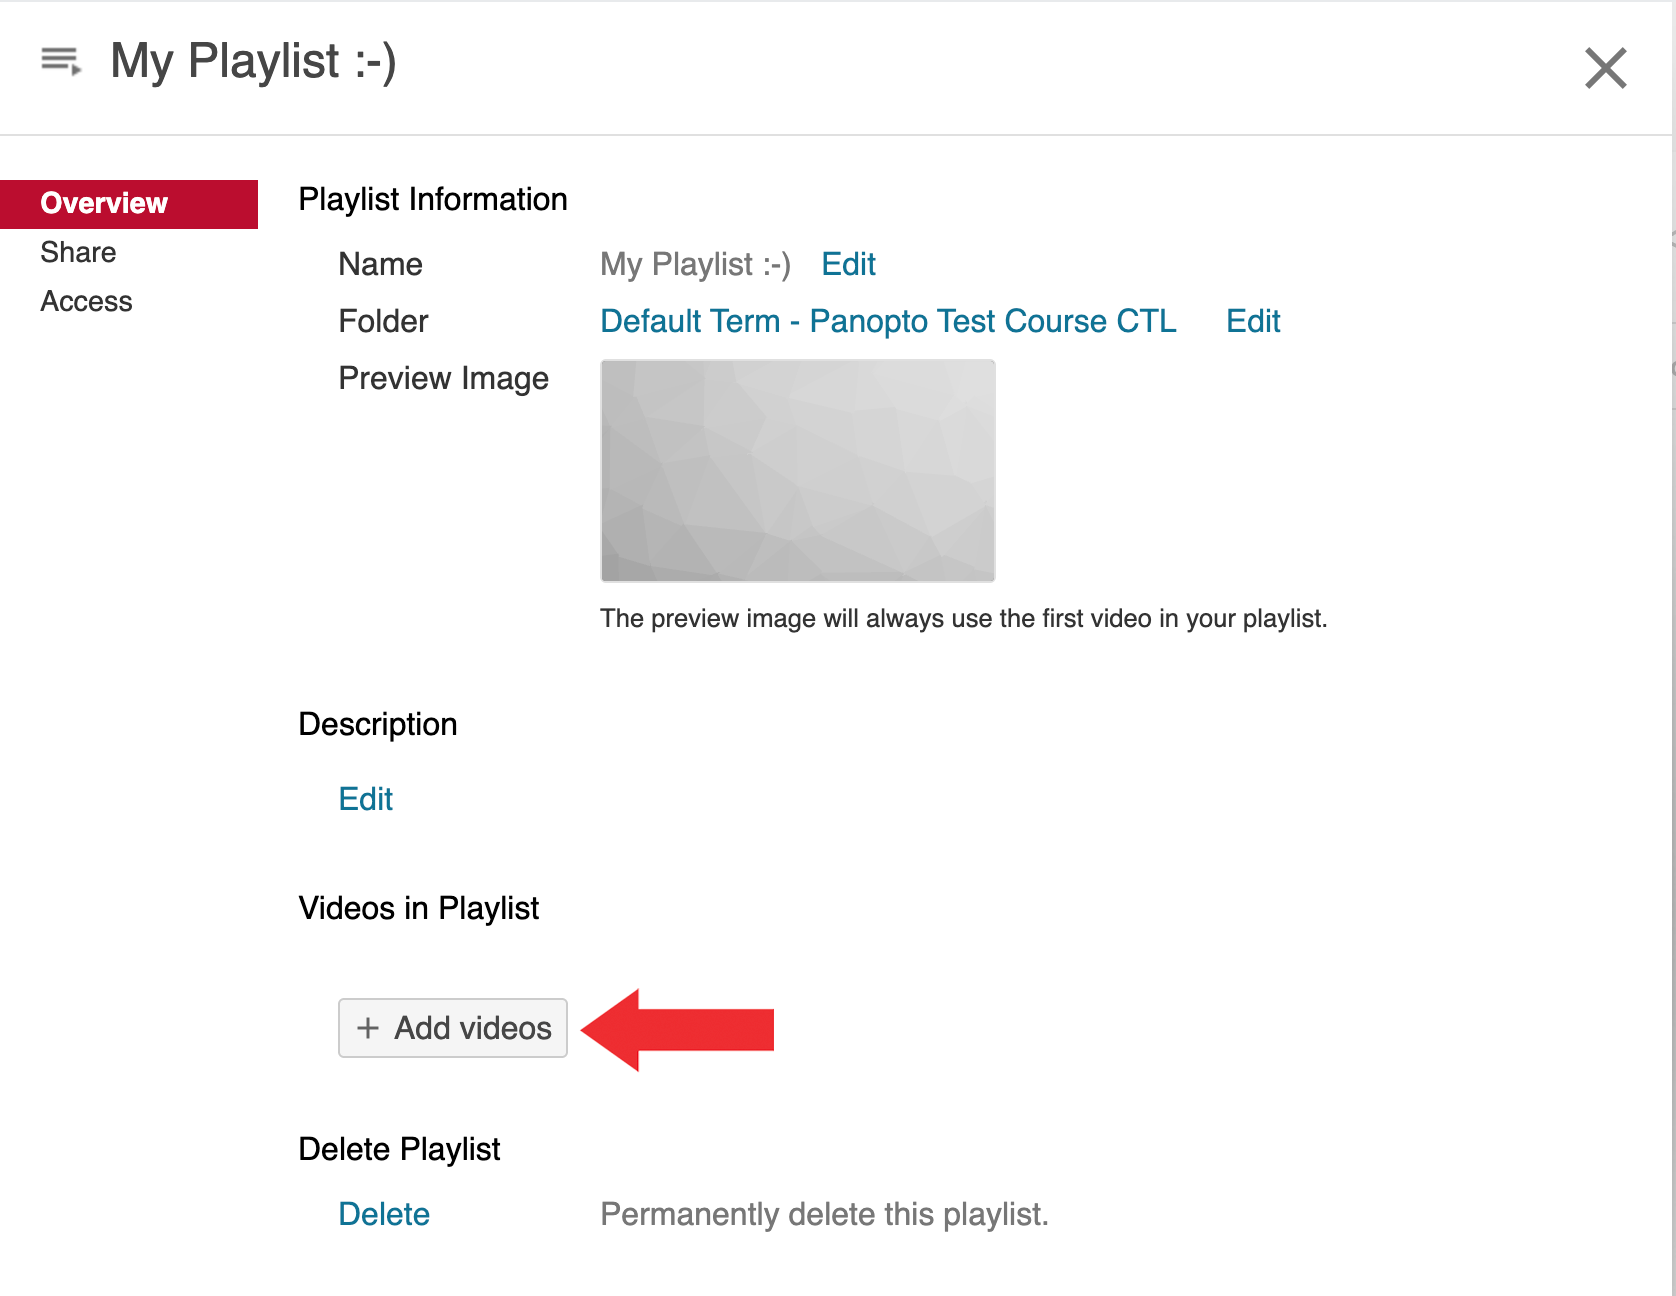Edit the playlist folder location
The height and width of the screenshot is (1296, 1676).
point(1253,321)
